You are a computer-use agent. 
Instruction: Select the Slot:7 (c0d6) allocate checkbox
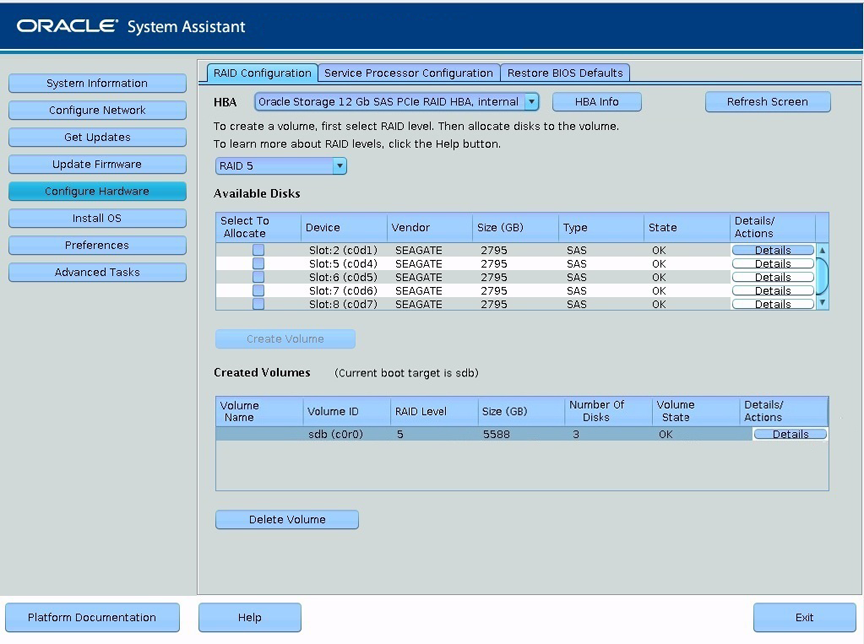click(258, 291)
